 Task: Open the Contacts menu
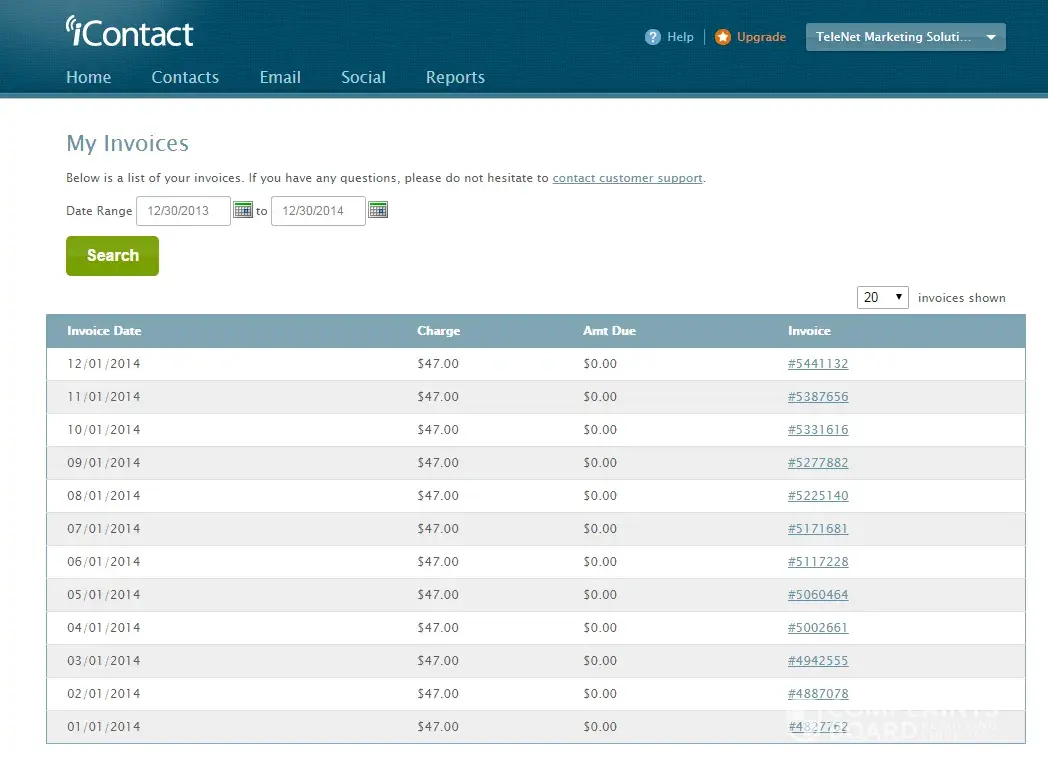tap(185, 77)
